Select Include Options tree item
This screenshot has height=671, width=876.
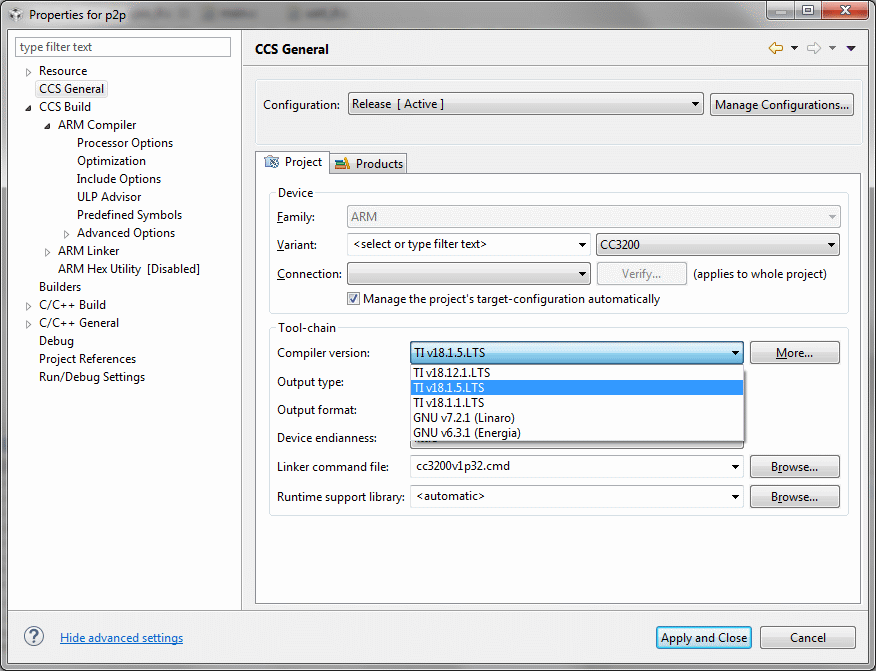[118, 179]
